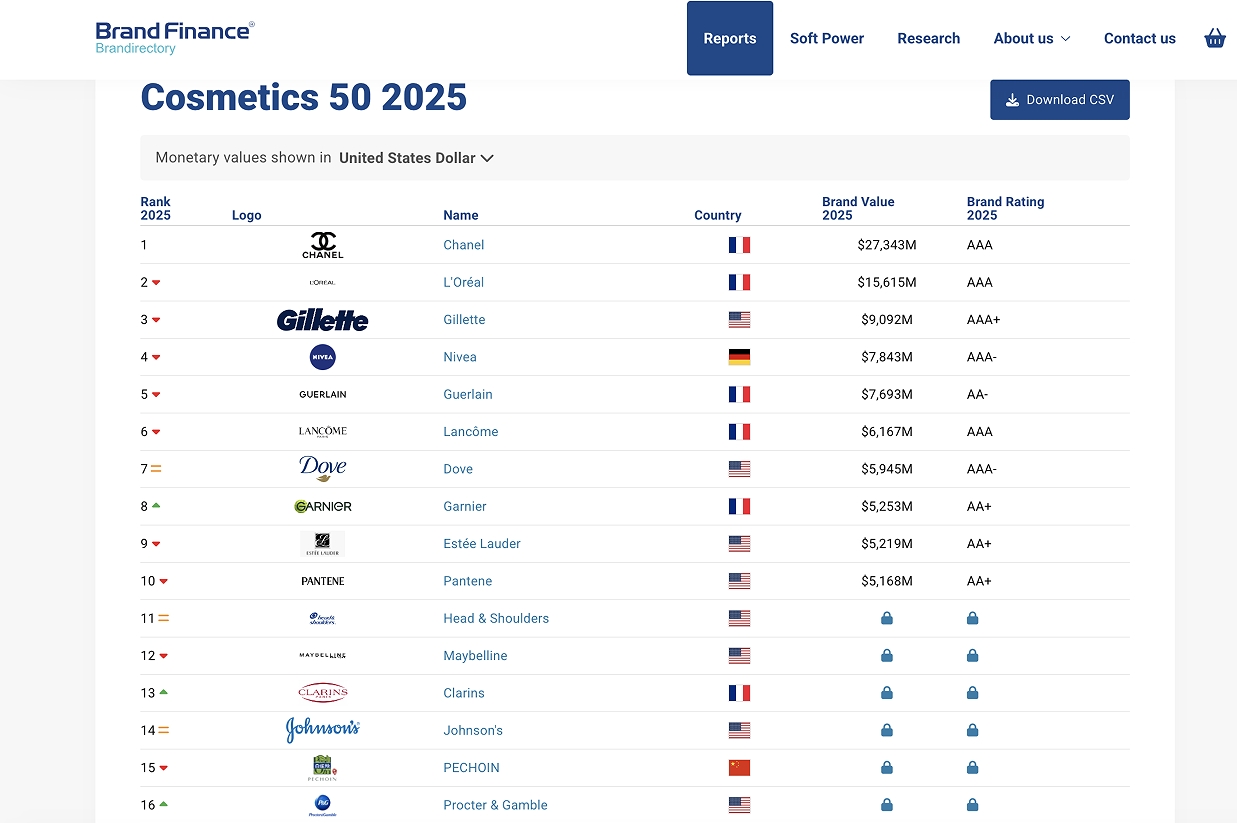Open Contact us page
This screenshot has width=1237, height=823.
1140,38
